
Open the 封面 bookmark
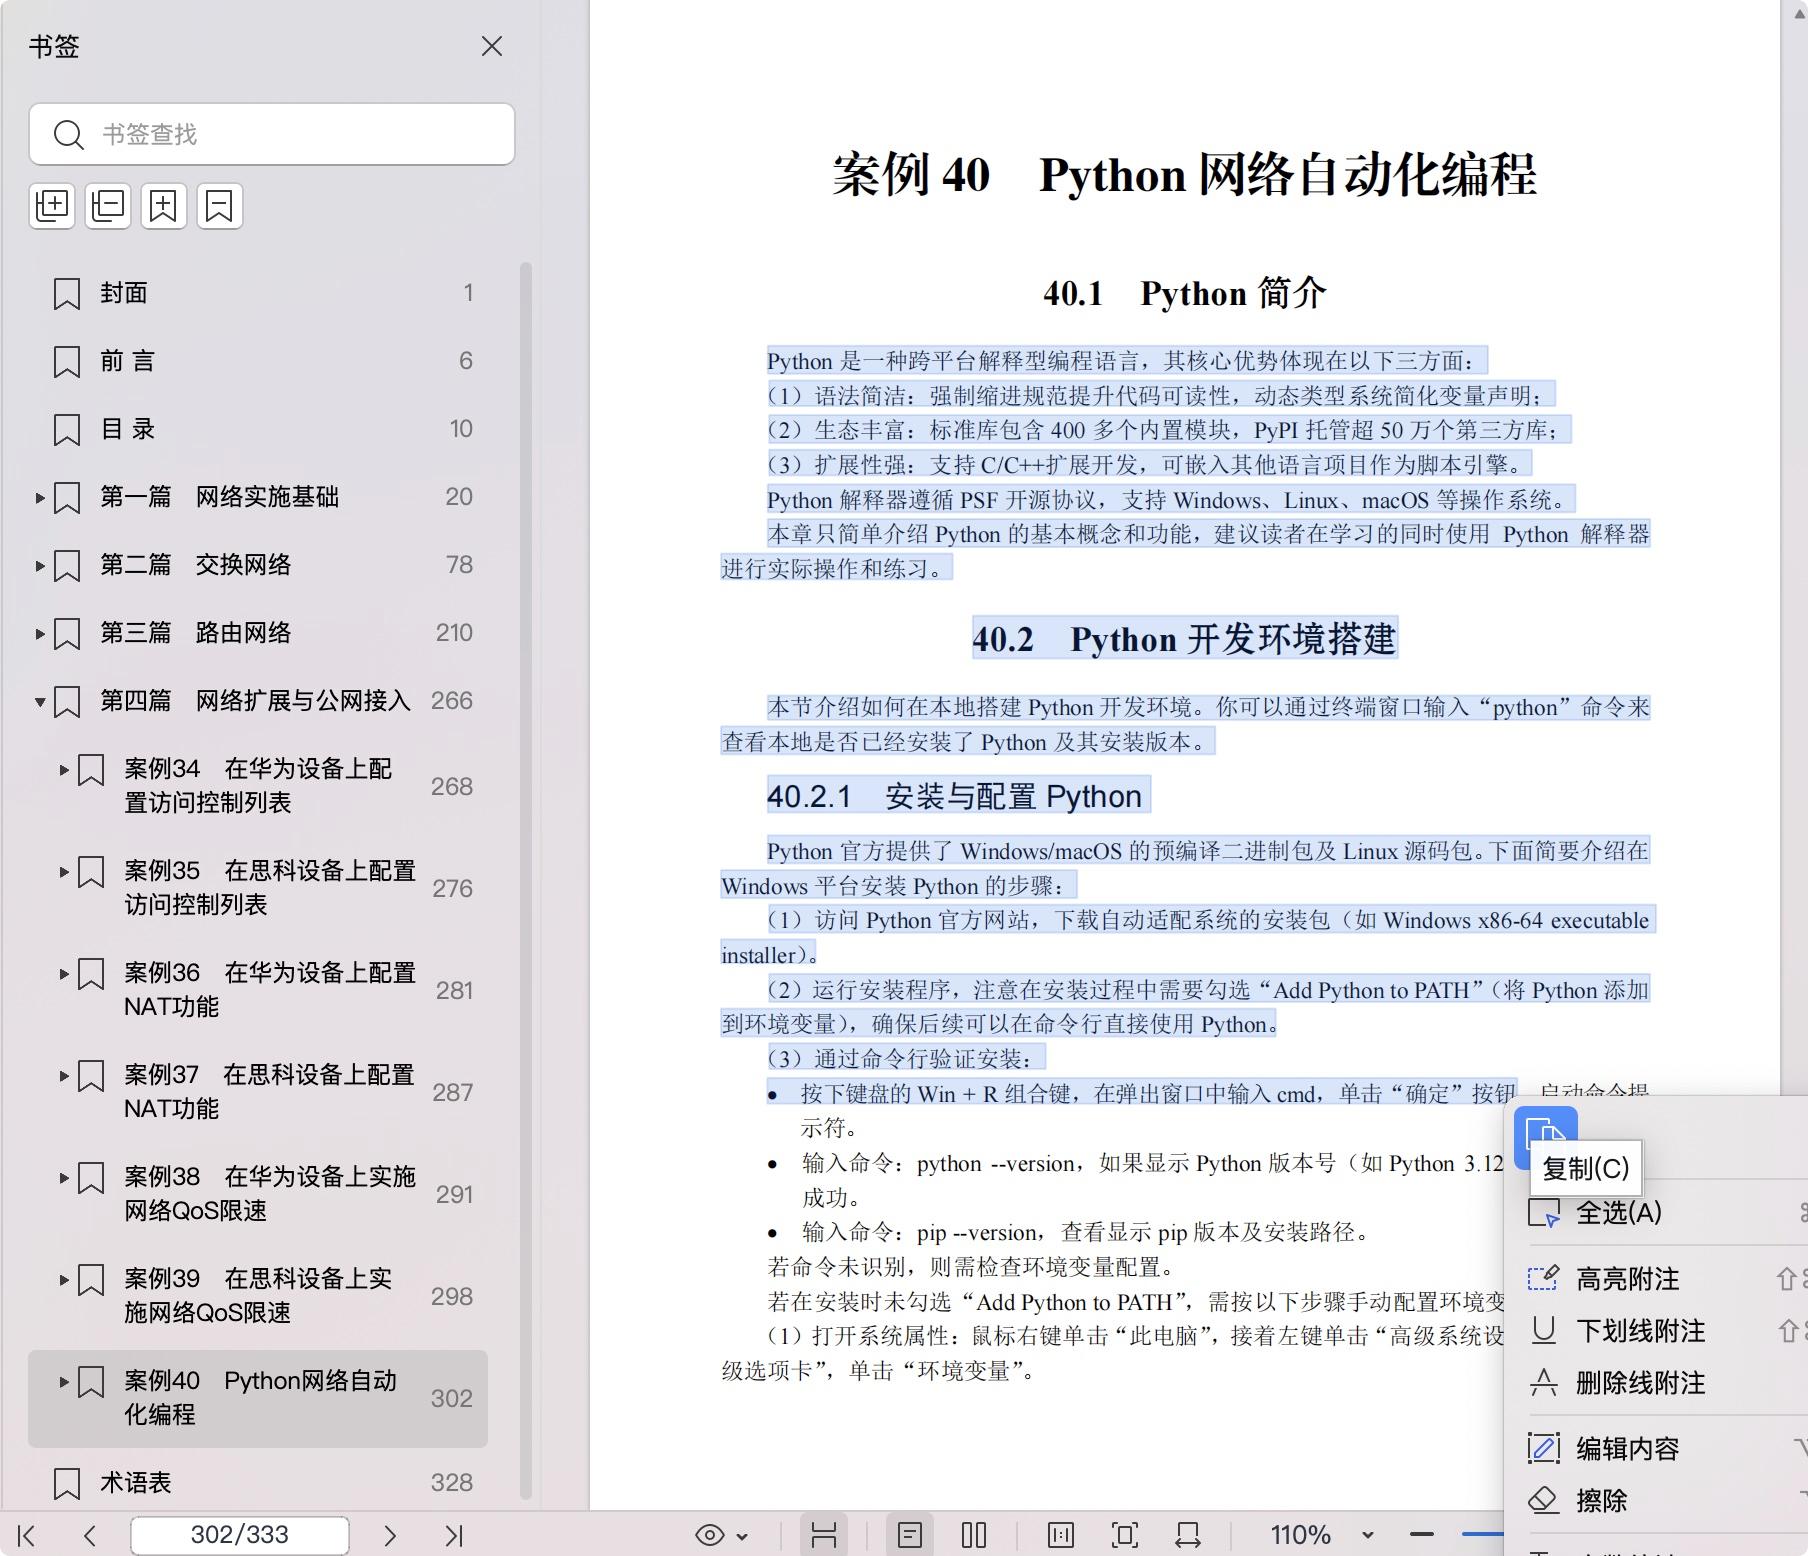pos(124,293)
